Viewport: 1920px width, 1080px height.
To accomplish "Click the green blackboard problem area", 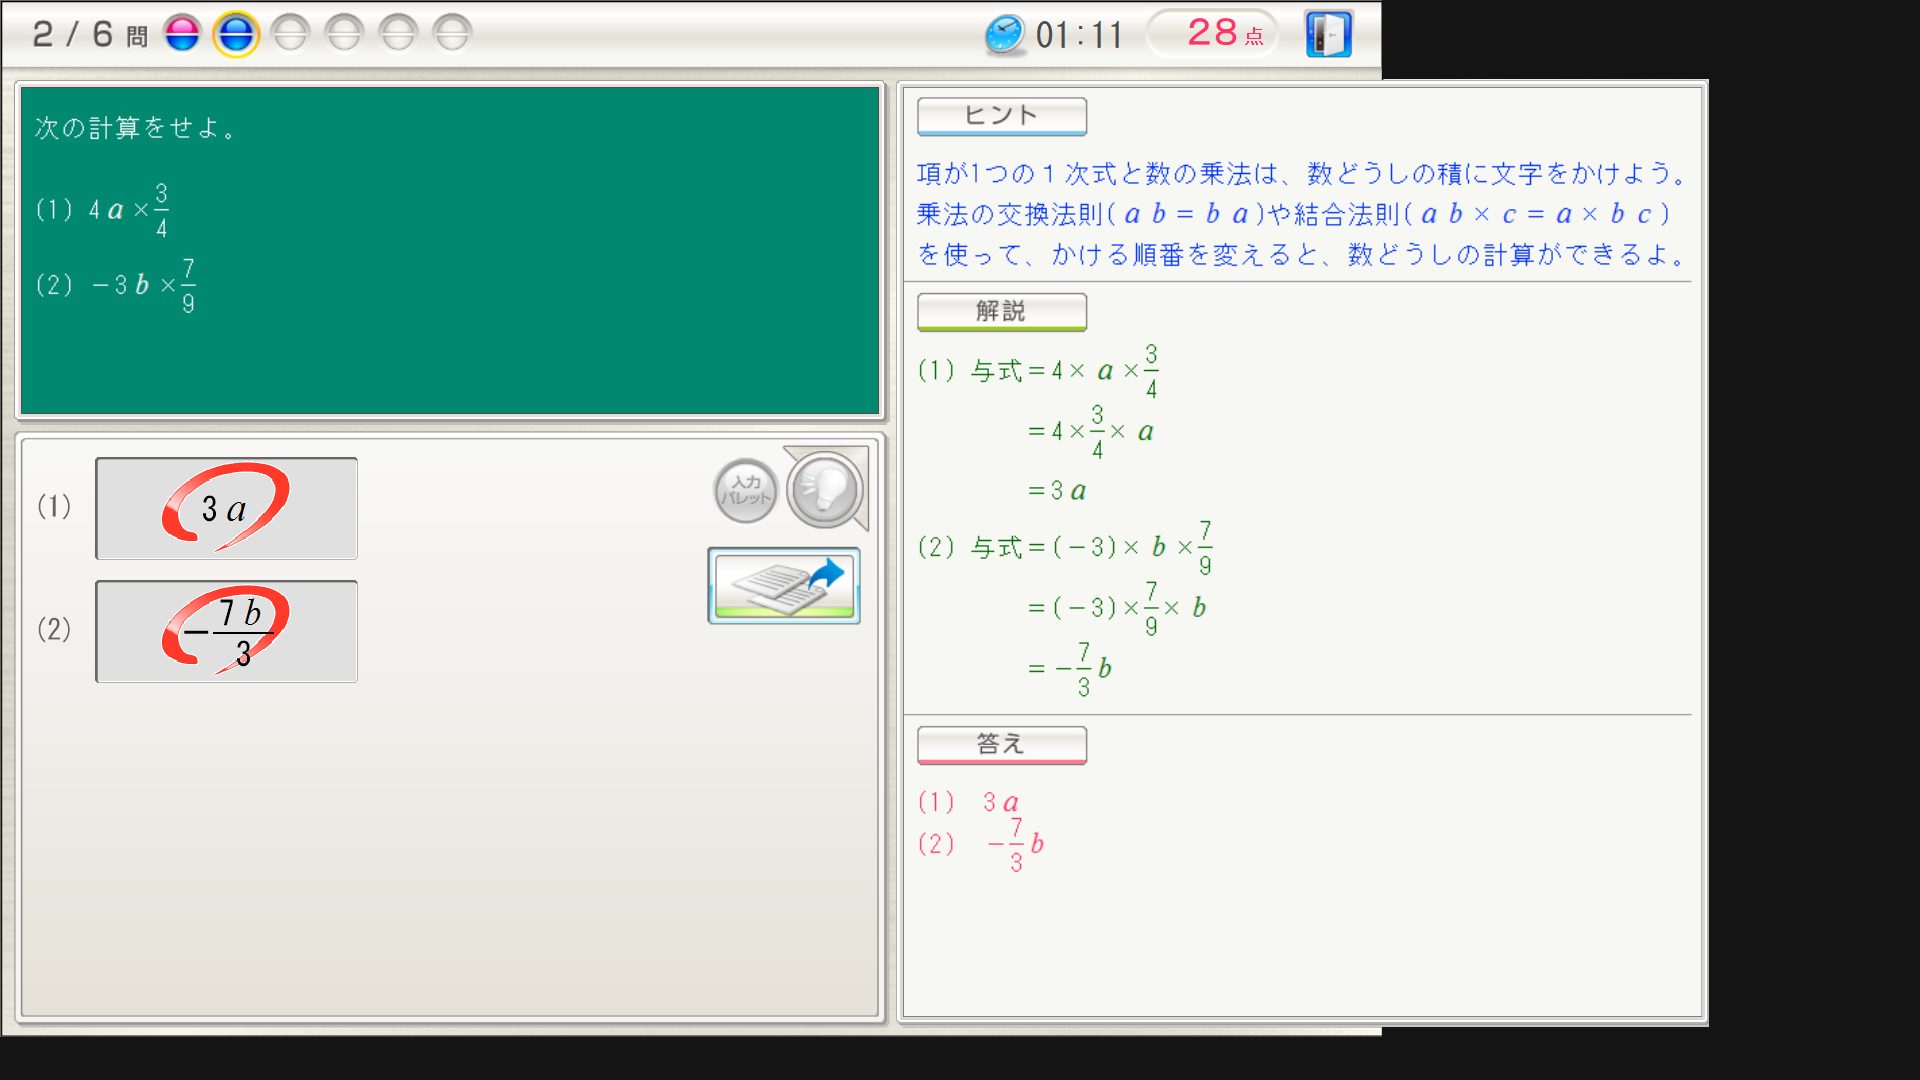I will 450,250.
